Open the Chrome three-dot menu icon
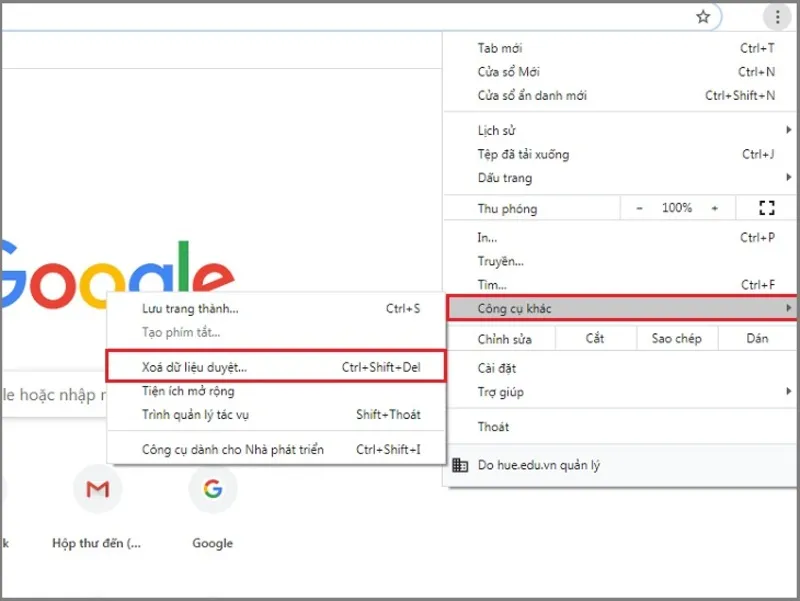800x601 pixels. pyautogui.click(x=777, y=16)
